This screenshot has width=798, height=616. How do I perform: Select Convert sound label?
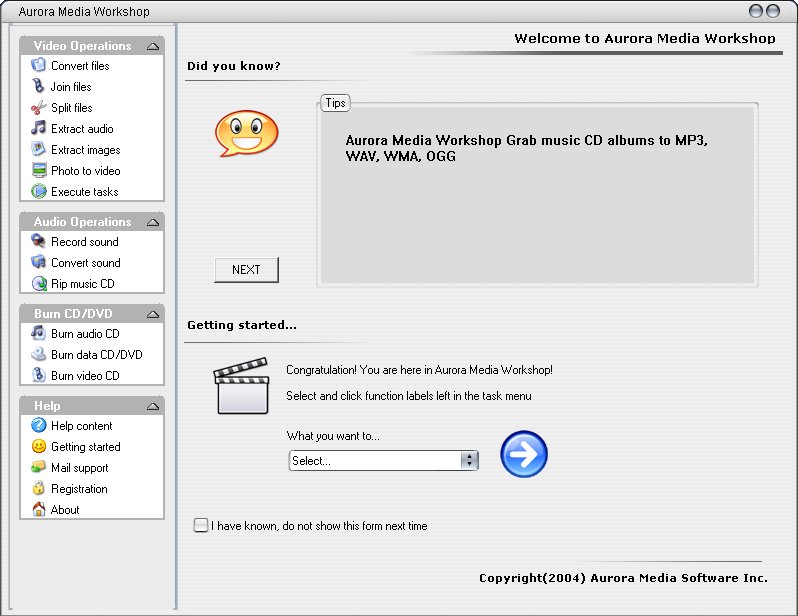click(x=86, y=263)
